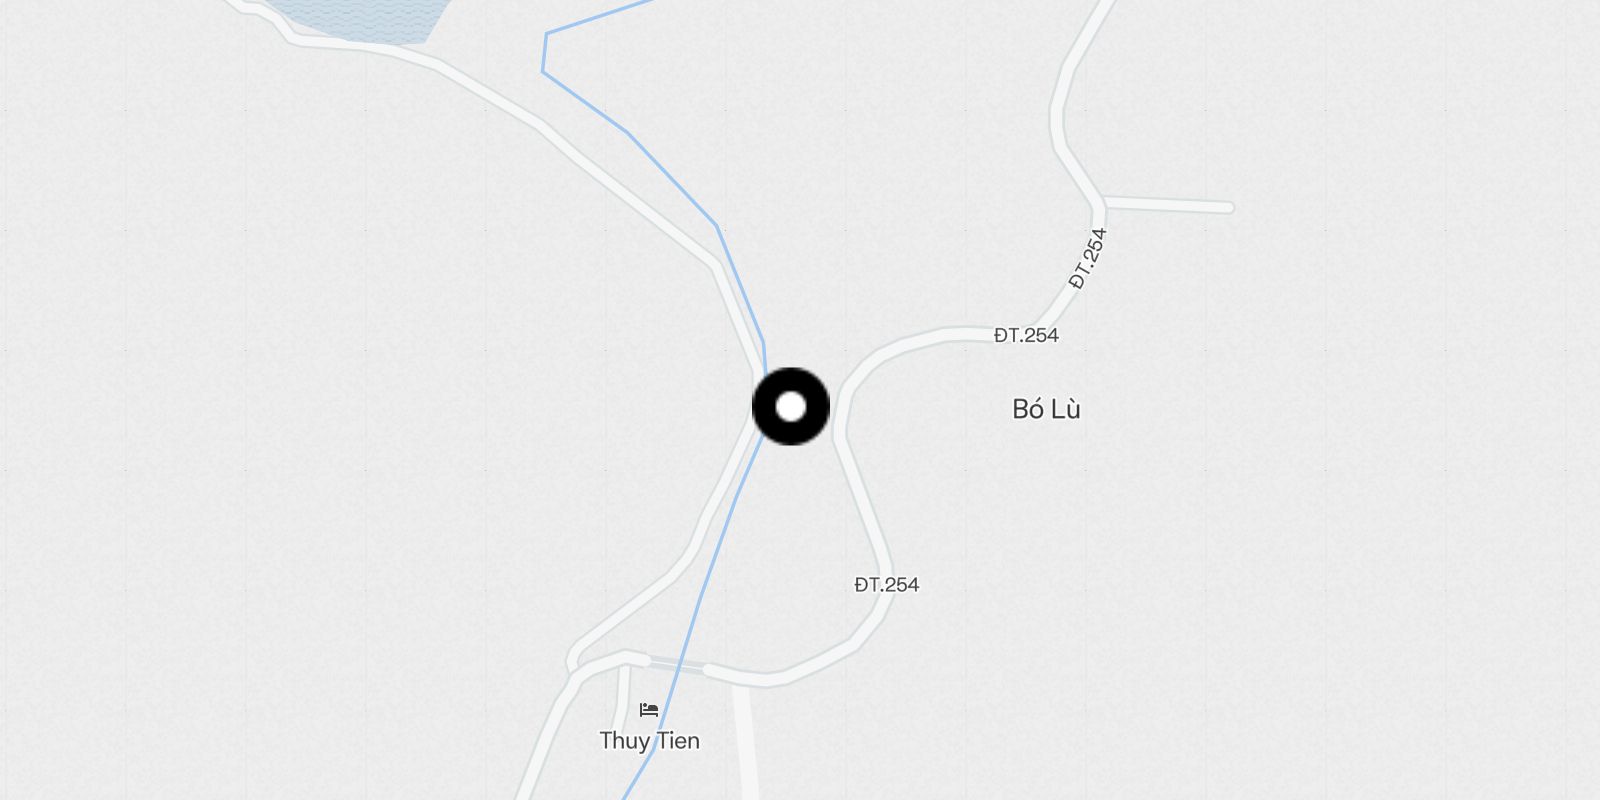This screenshot has height=800, width=1600.
Task: Click the short side road branching east off ĐT.254
Action: (1167, 204)
